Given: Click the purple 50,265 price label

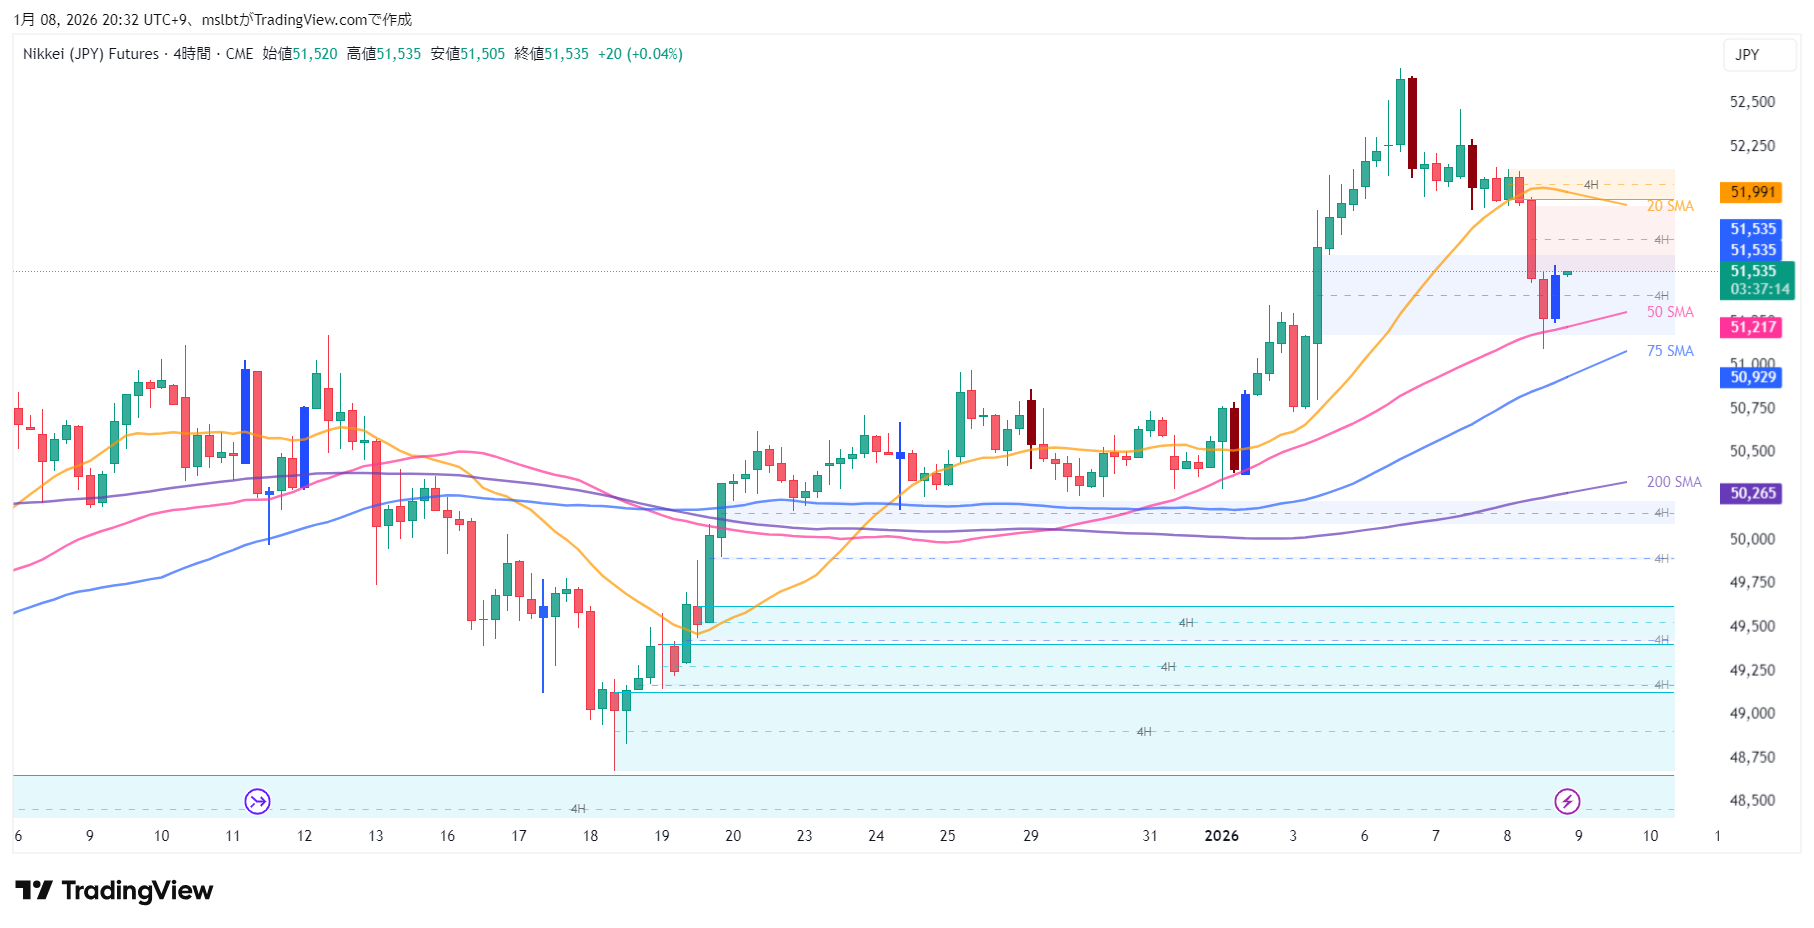Looking at the screenshot, I should 1753,493.
